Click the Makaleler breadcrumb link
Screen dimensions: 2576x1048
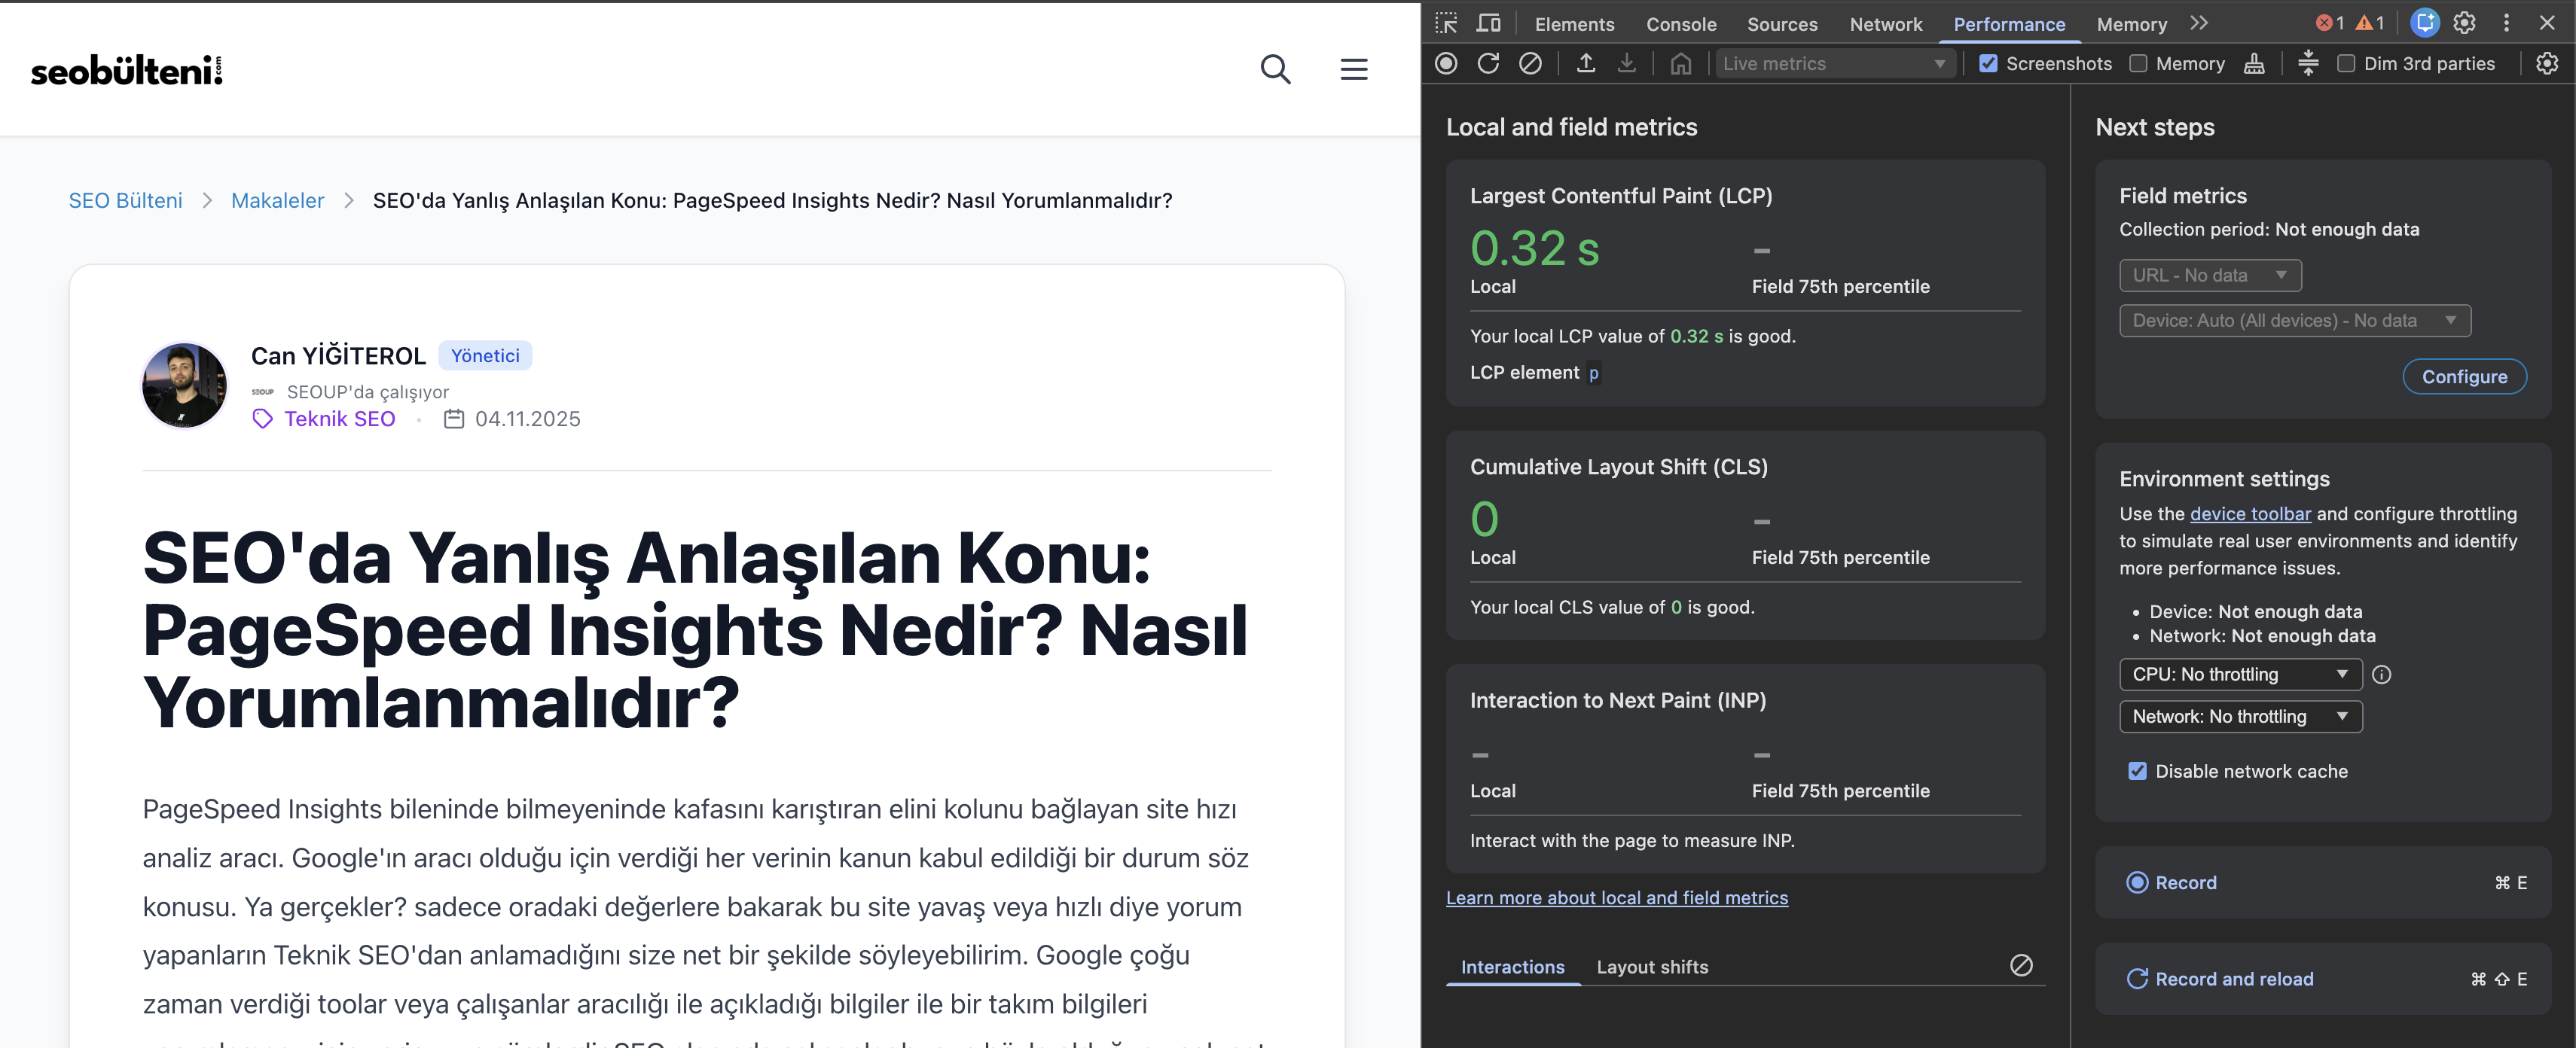point(277,200)
